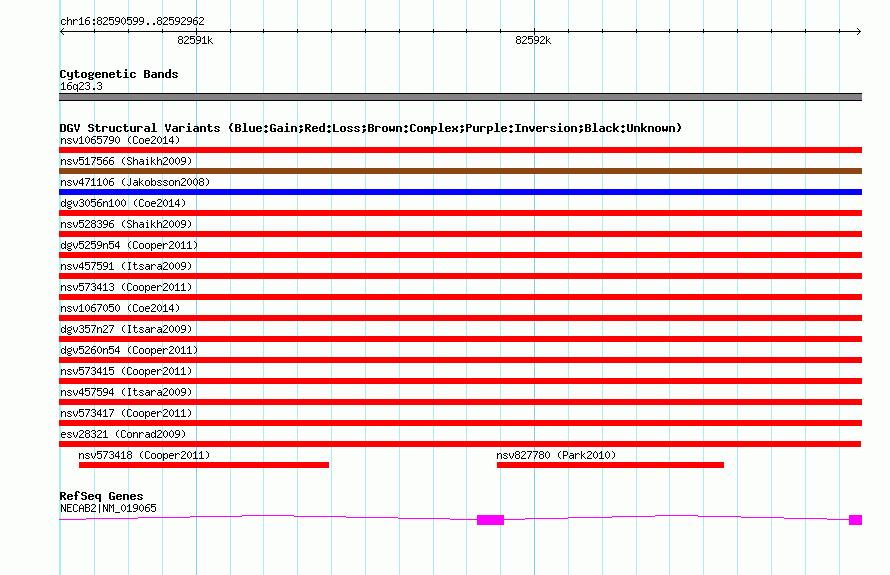This screenshot has height=575, width=890.
Task: Click the 82591k ruler tick label
Action: [195, 40]
